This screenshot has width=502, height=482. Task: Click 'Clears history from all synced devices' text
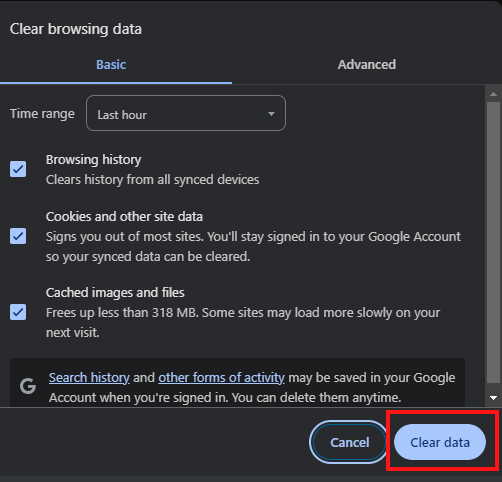click(153, 180)
